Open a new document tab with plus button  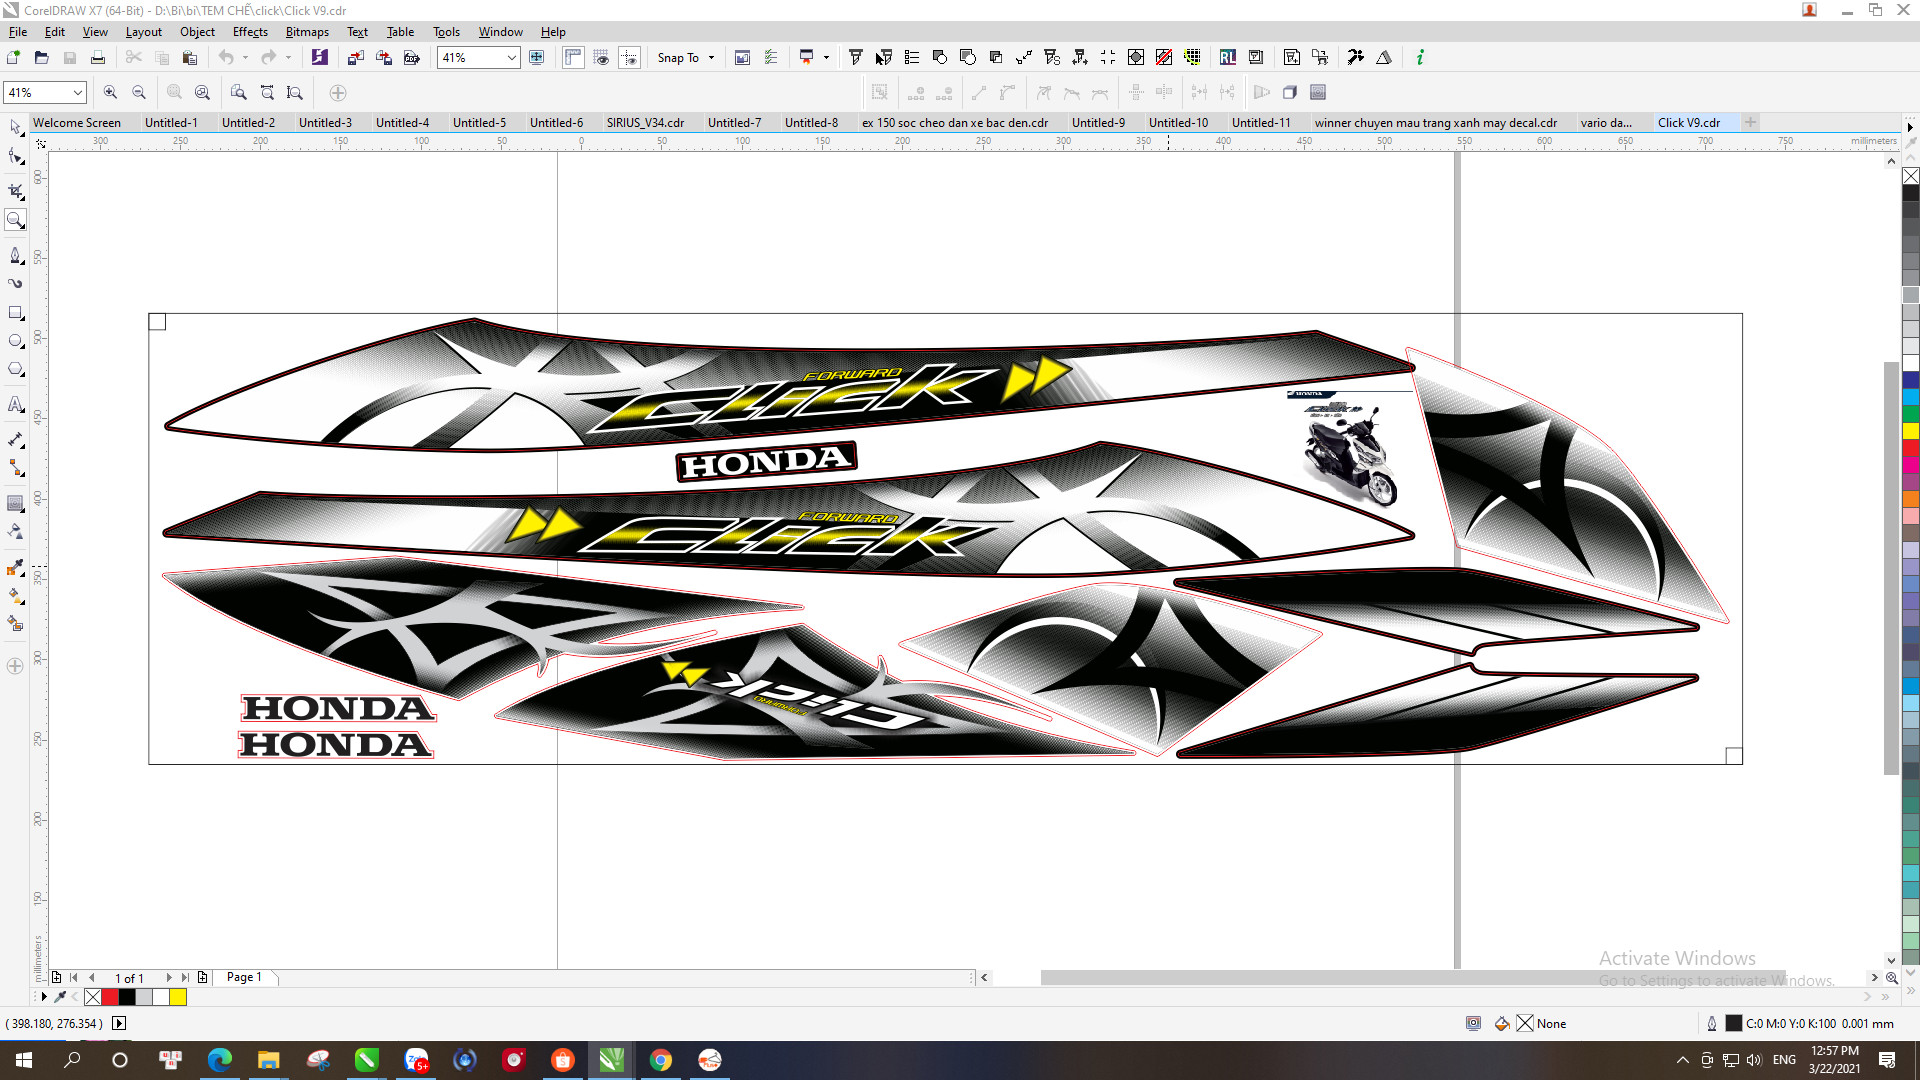(1750, 122)
